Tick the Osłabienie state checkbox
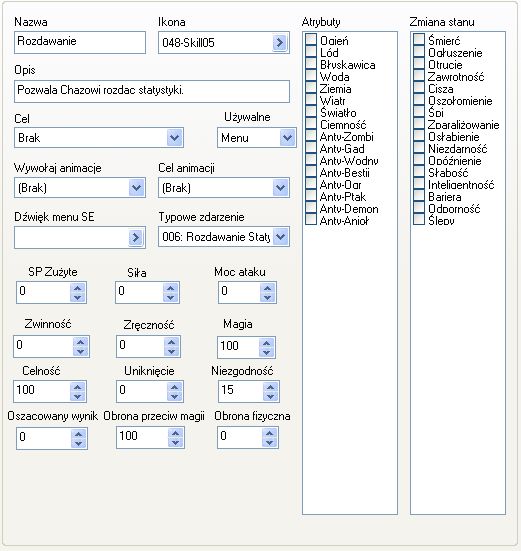The image size is (521, 551). 419,135
